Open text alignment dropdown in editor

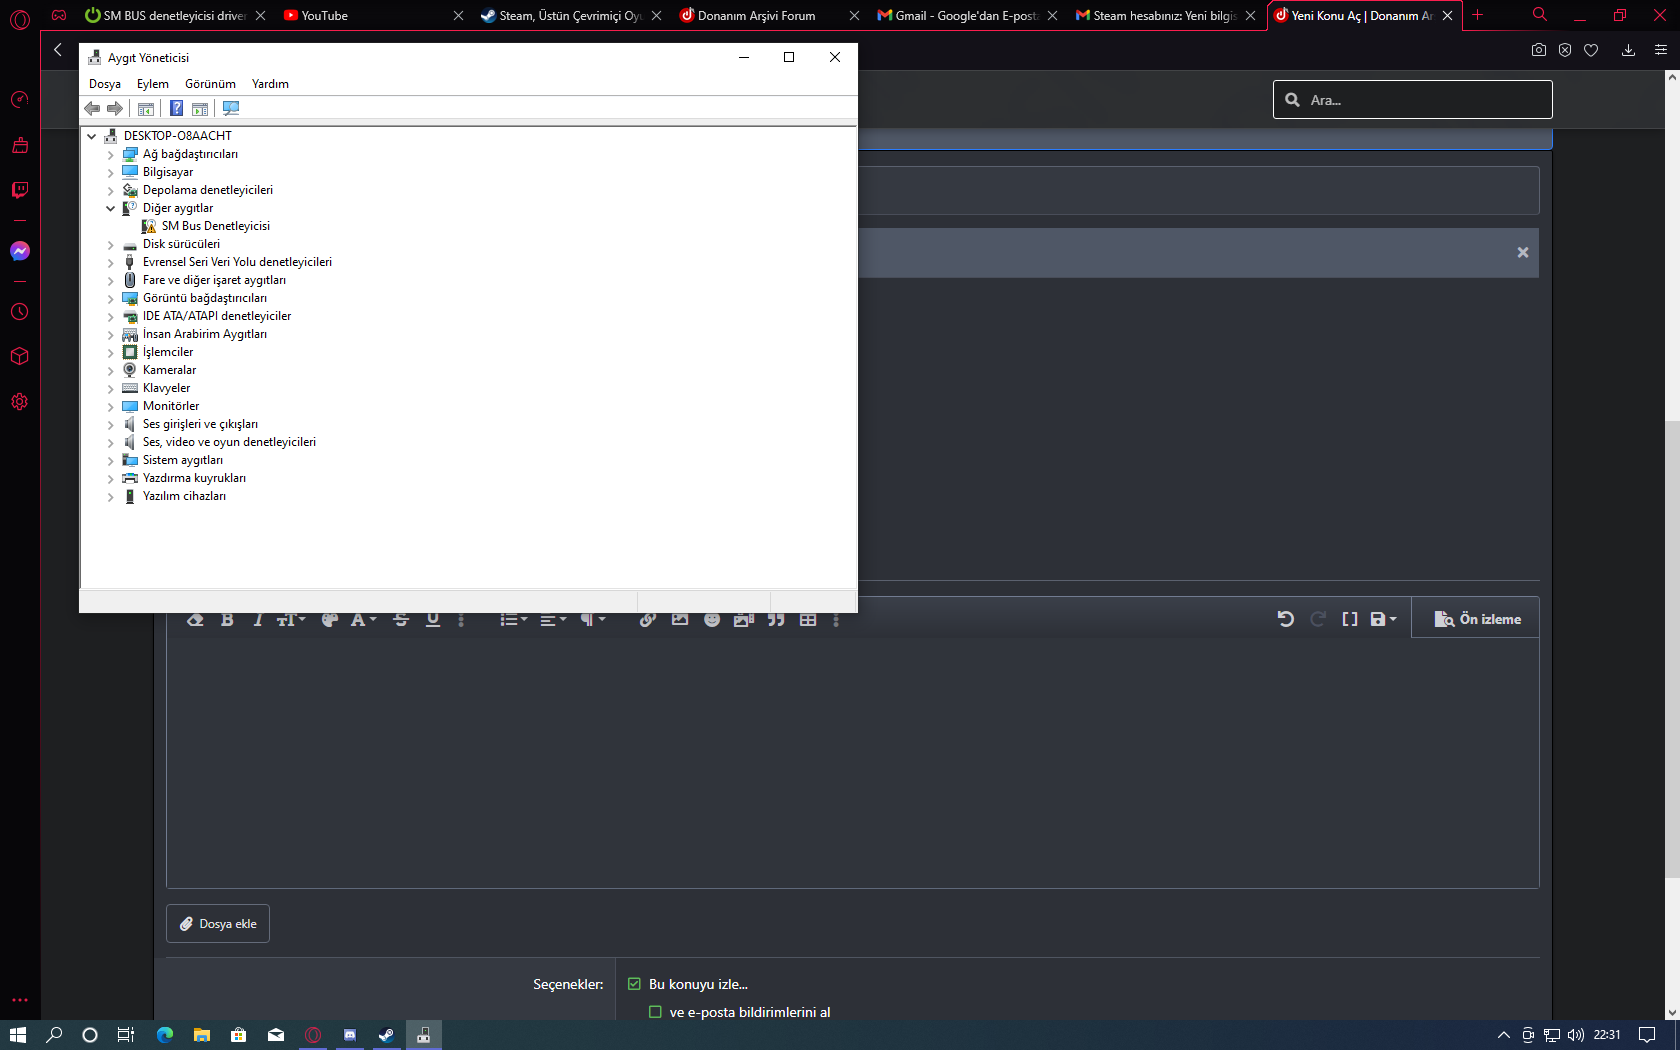click(553, 620)
